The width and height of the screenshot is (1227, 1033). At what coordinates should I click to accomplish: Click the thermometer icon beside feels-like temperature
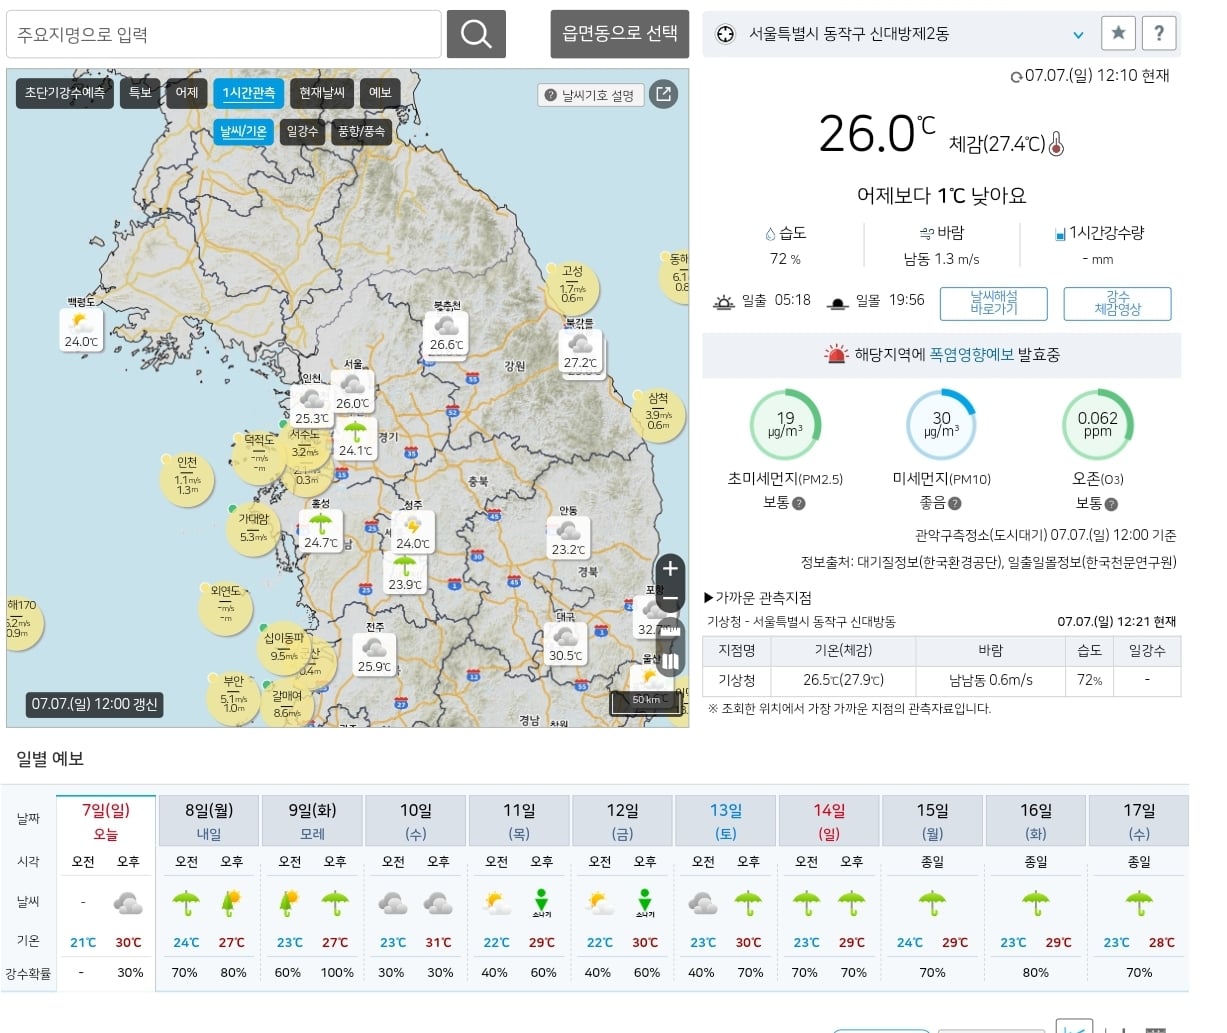point(1056,144)
